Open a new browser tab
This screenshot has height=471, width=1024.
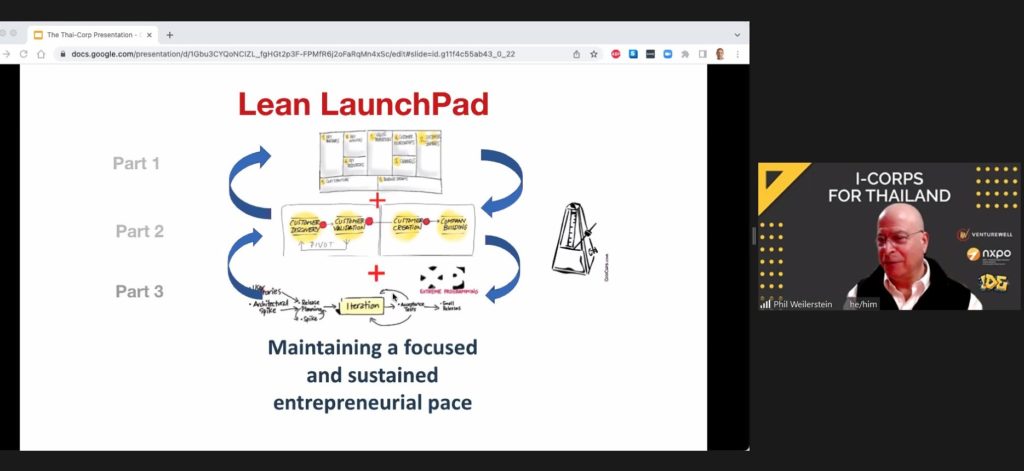point(169,34)
